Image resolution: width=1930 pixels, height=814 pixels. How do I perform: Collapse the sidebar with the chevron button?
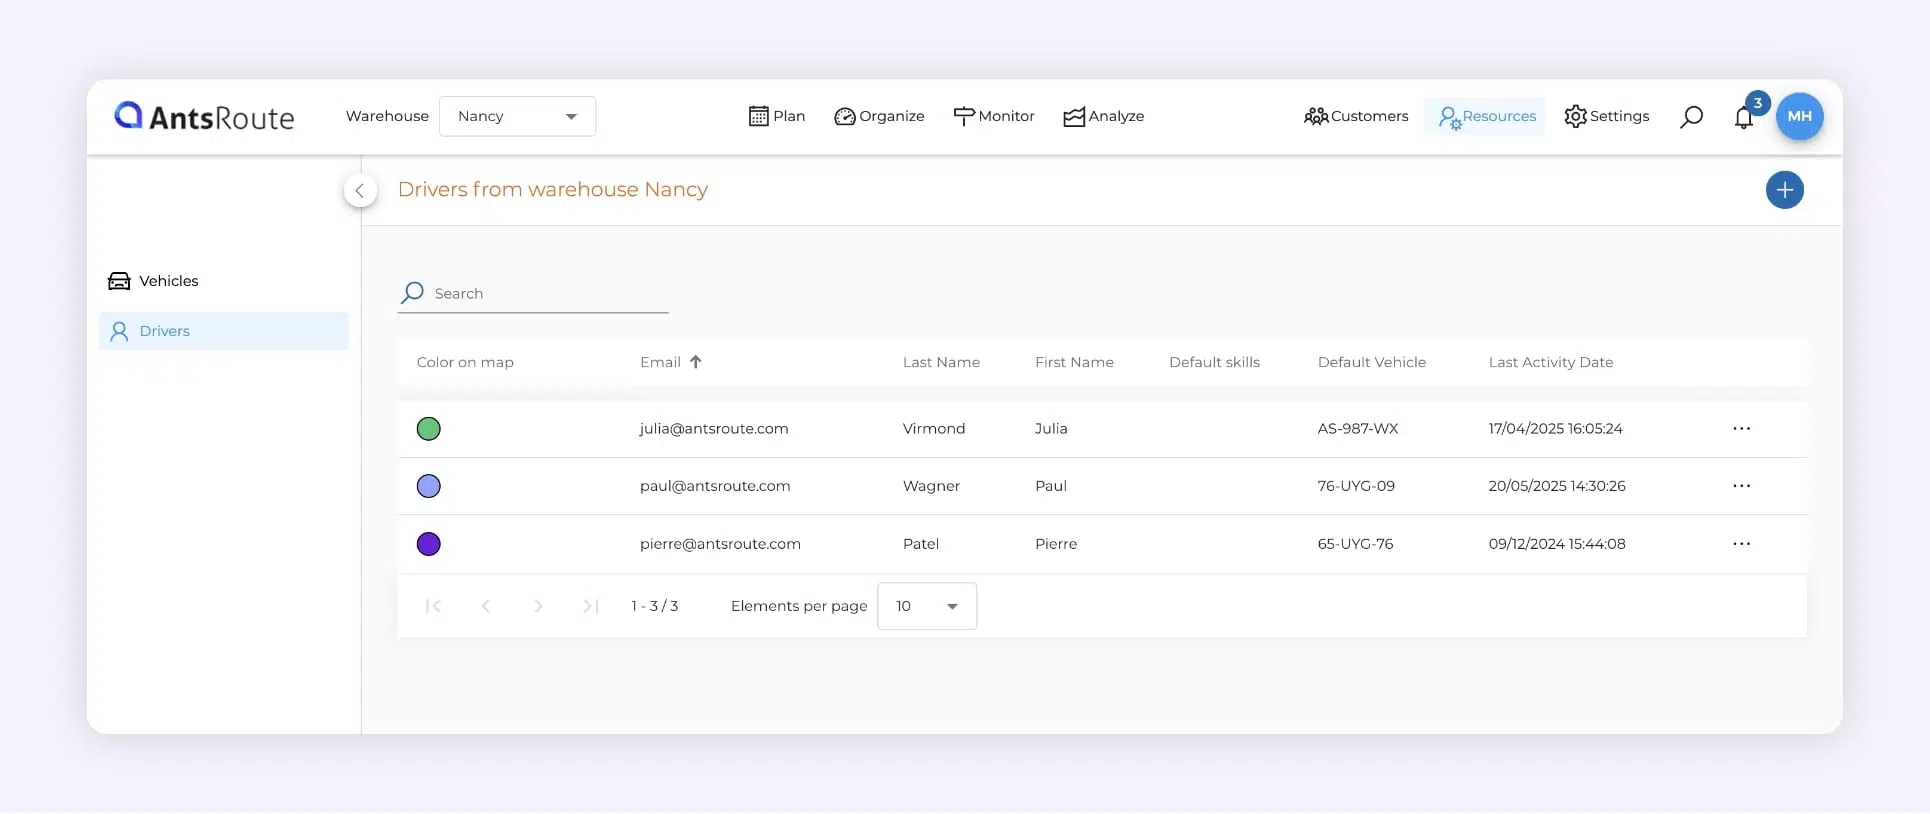(360, 190)
